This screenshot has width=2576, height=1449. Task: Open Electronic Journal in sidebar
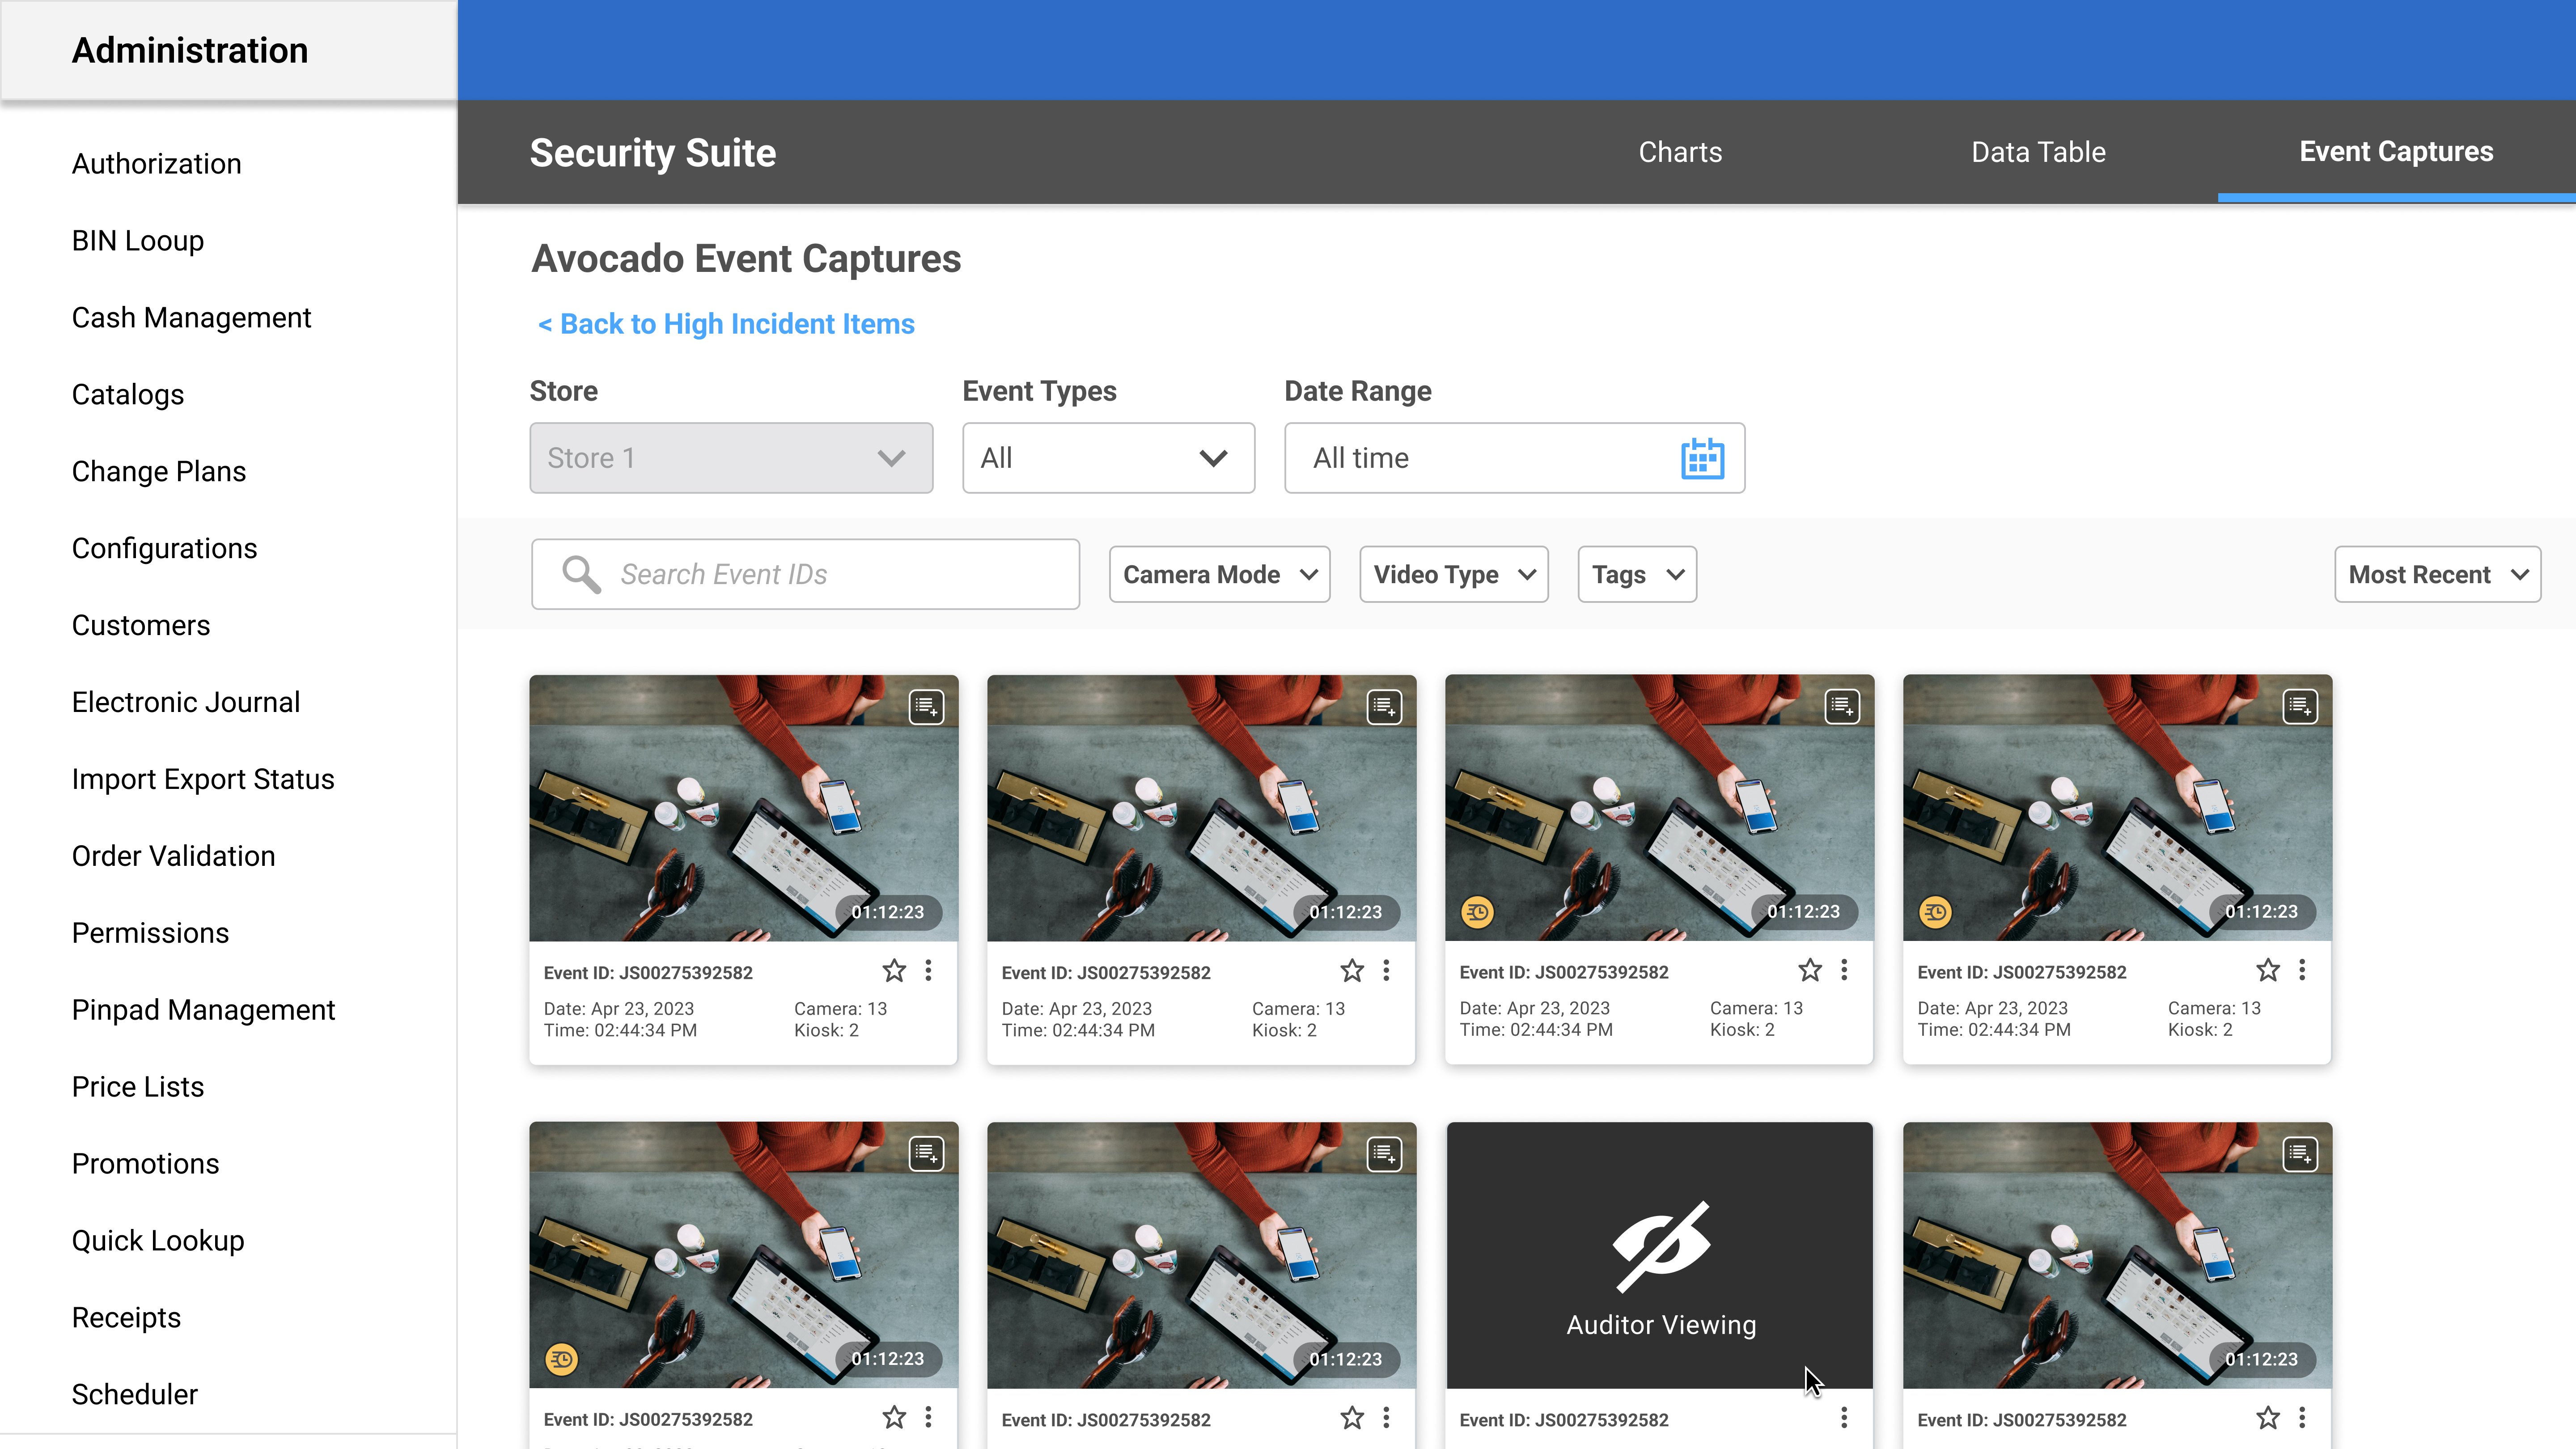tap(186, 702)
